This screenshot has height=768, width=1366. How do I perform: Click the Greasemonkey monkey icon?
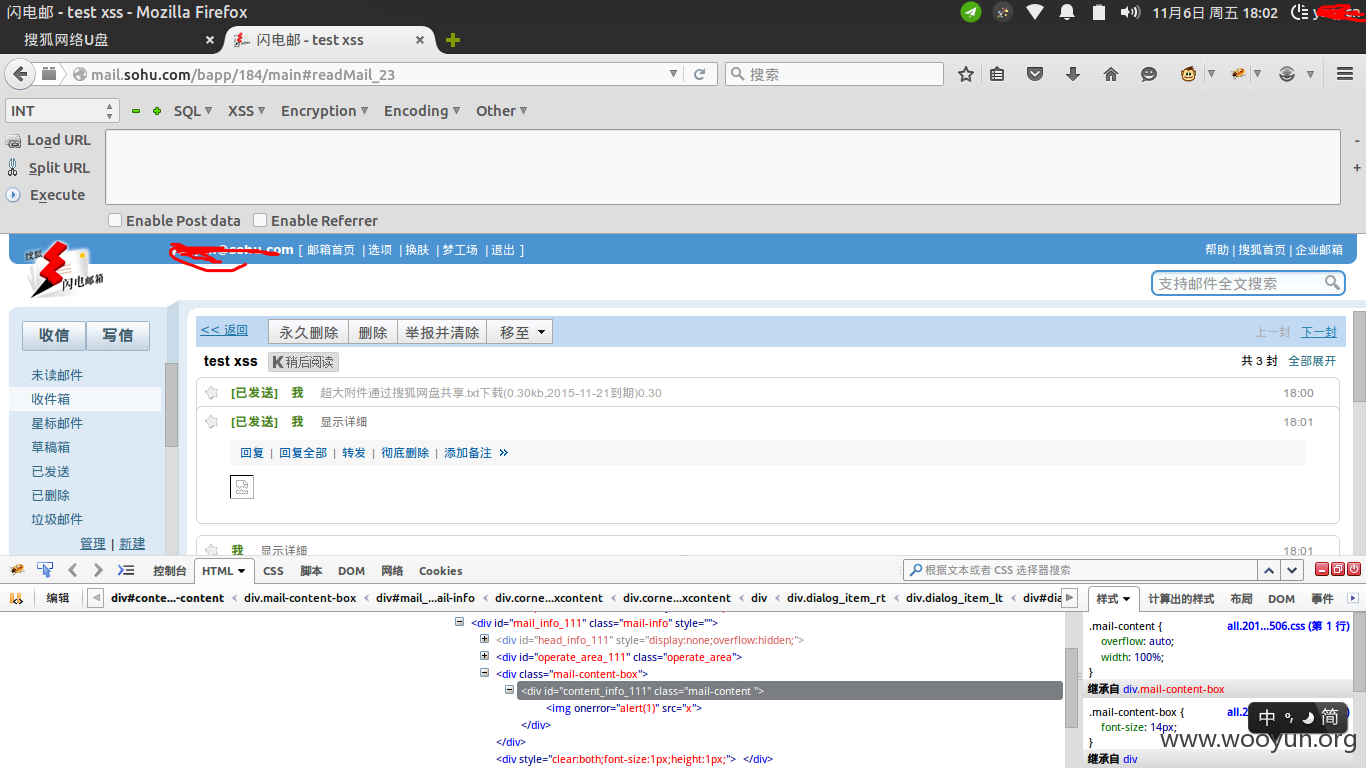point(1189,74)
